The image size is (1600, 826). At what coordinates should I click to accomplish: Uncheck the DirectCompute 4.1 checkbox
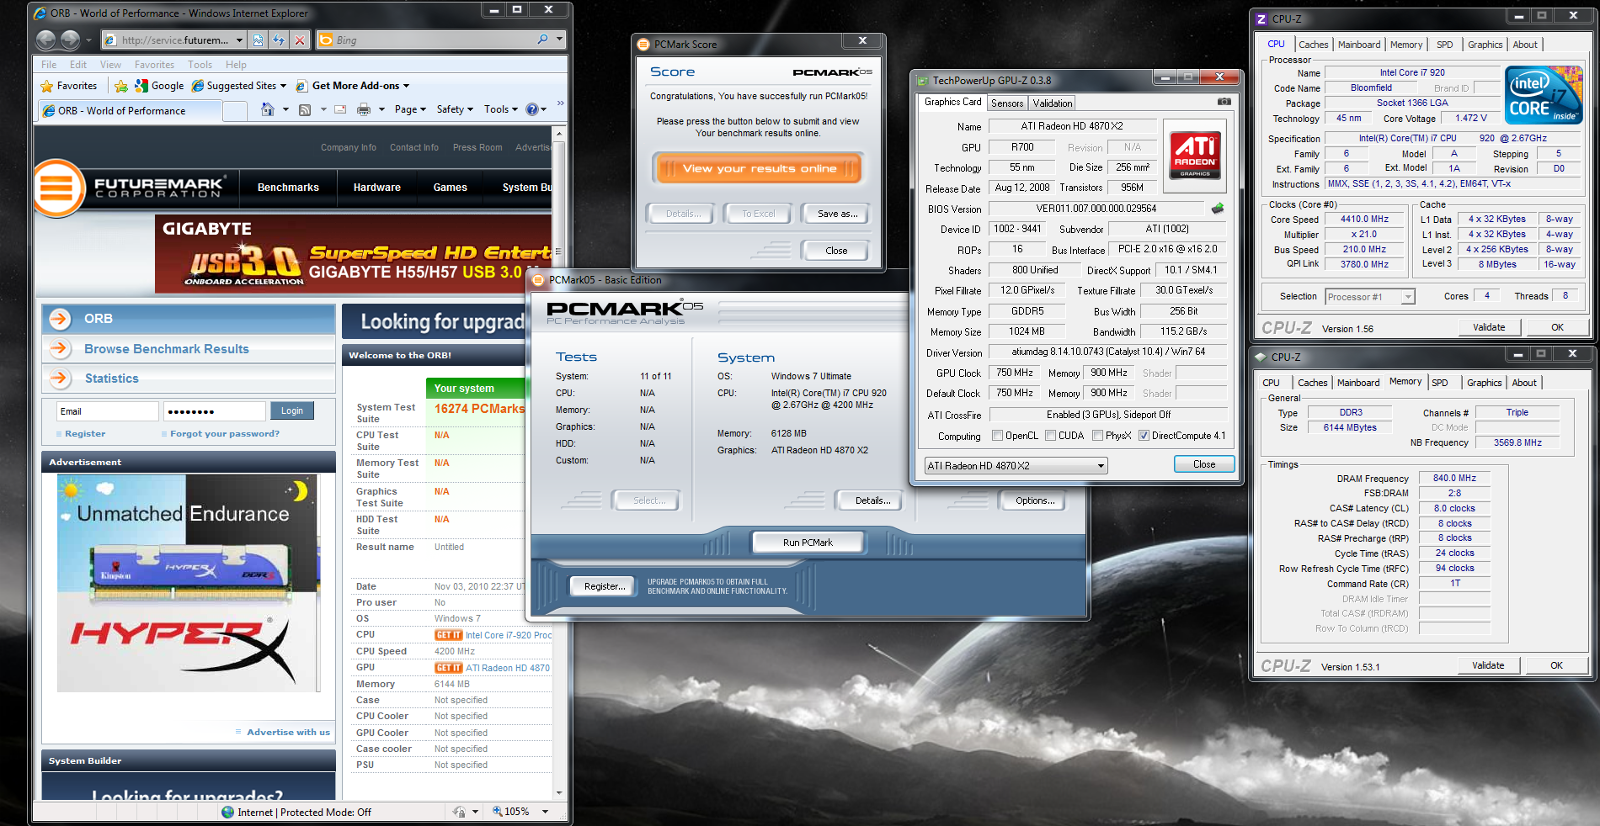pos(1144,436)
